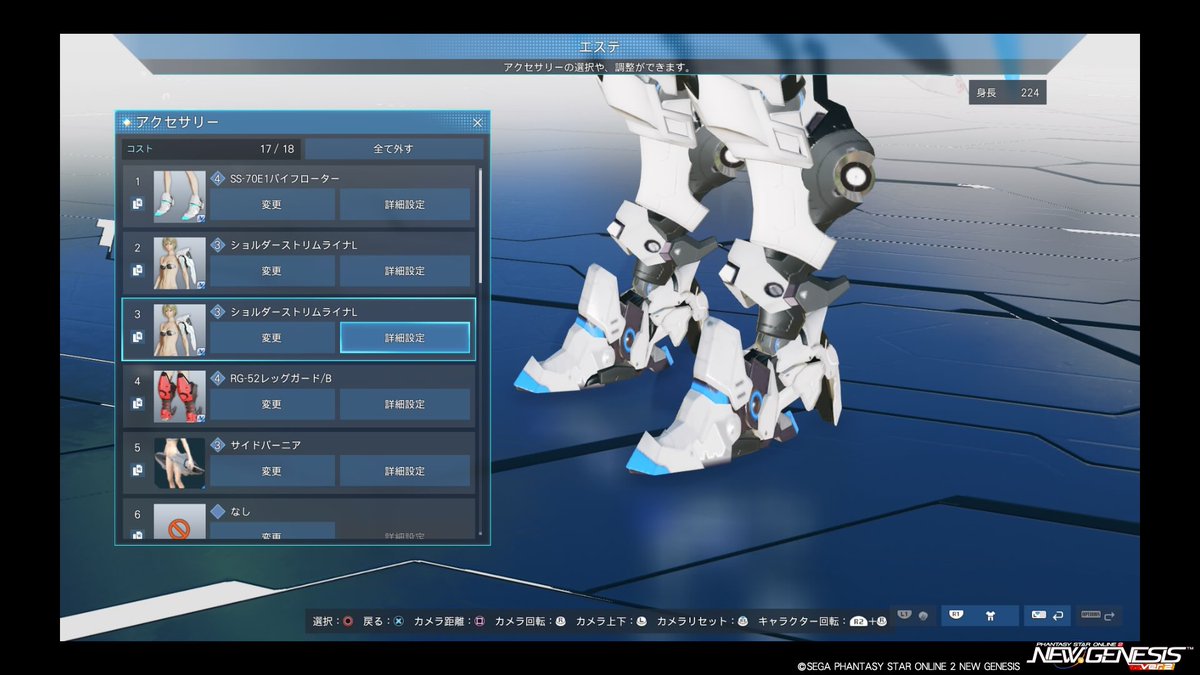This screenshot has width=1200, height=675.
Task: Click the cost 3 diamond in slot 2
Action: click(x=218, y=245)
